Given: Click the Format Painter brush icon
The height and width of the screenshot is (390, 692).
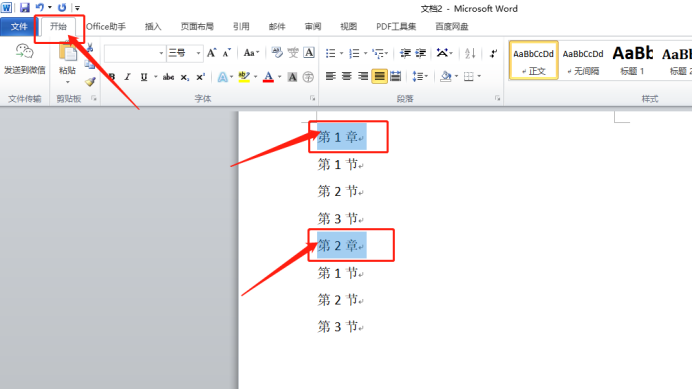Looking at the screenshot, I should [90, 82].
